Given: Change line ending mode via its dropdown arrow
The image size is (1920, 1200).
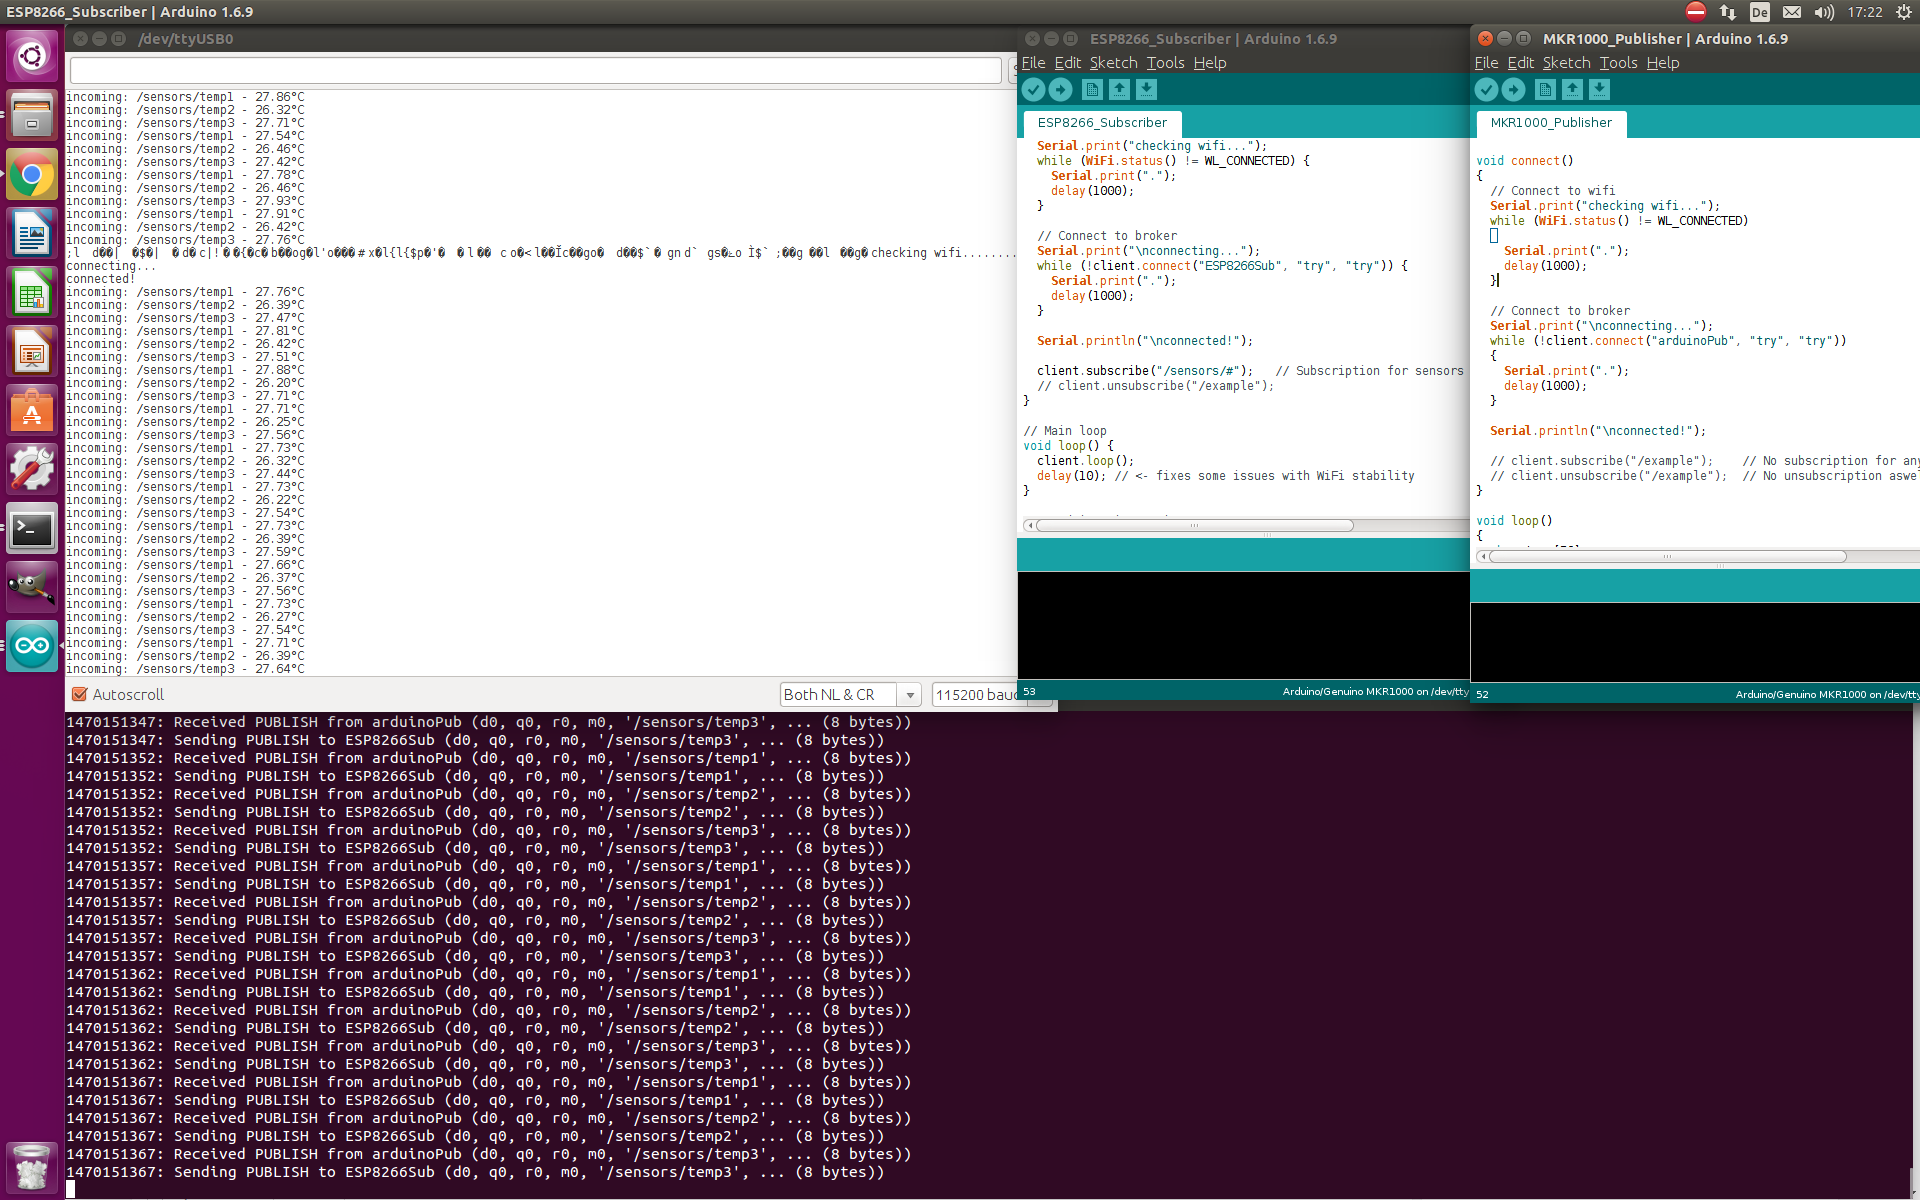Looking at the screenshot, I should coord(910,693).
